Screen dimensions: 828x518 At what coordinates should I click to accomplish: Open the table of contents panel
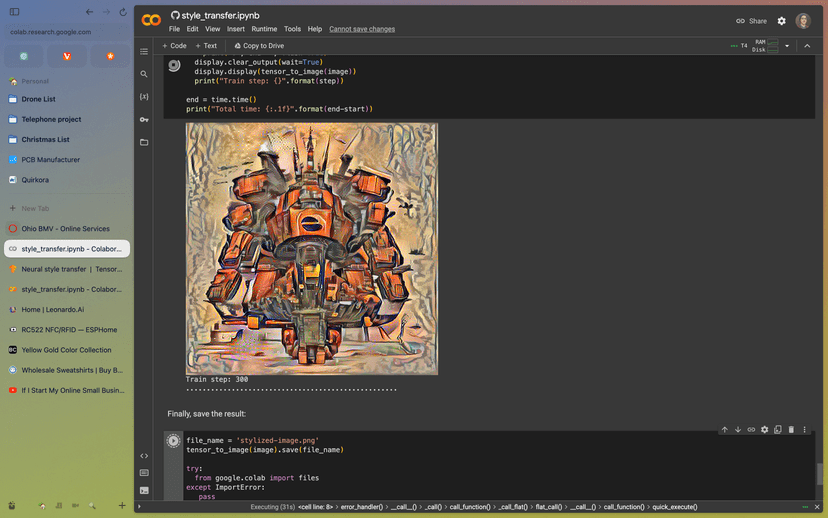point(144,51)
